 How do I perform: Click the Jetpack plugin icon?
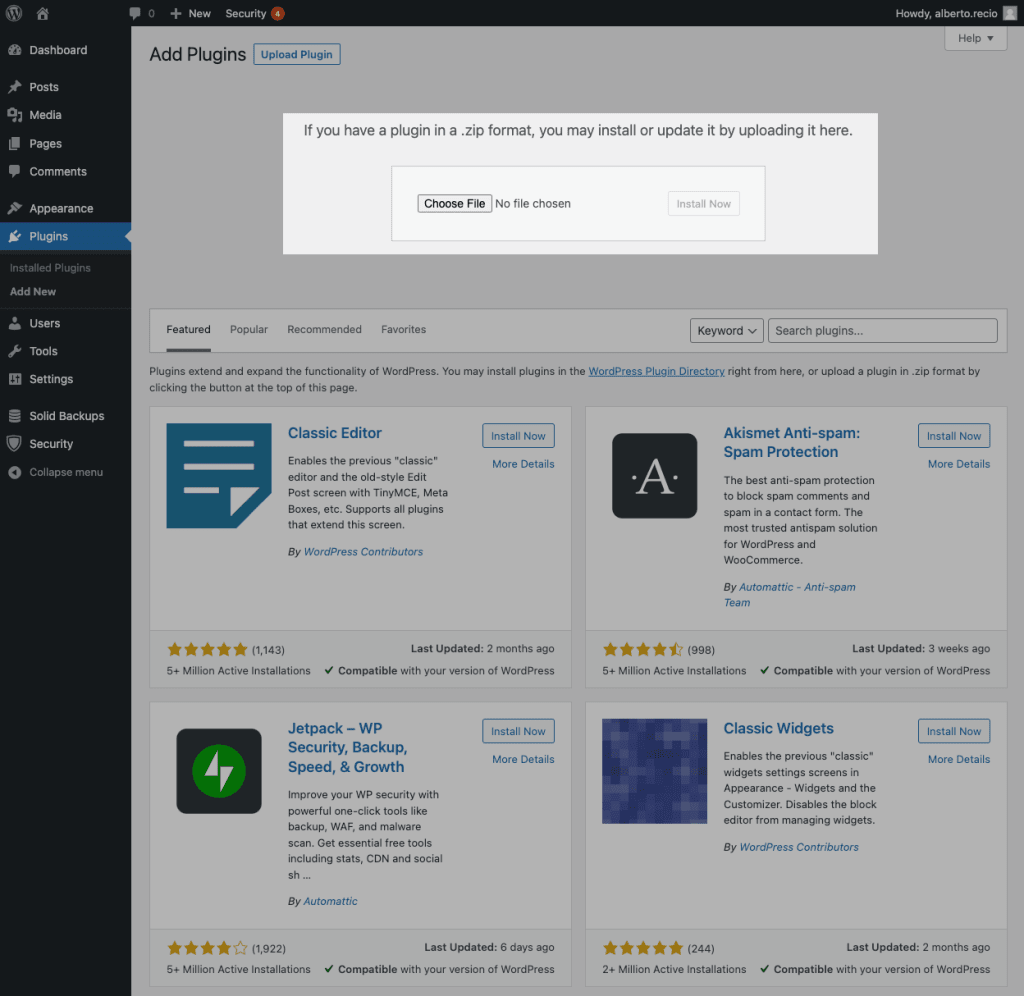pyautogui.click(x=219, y=771)
